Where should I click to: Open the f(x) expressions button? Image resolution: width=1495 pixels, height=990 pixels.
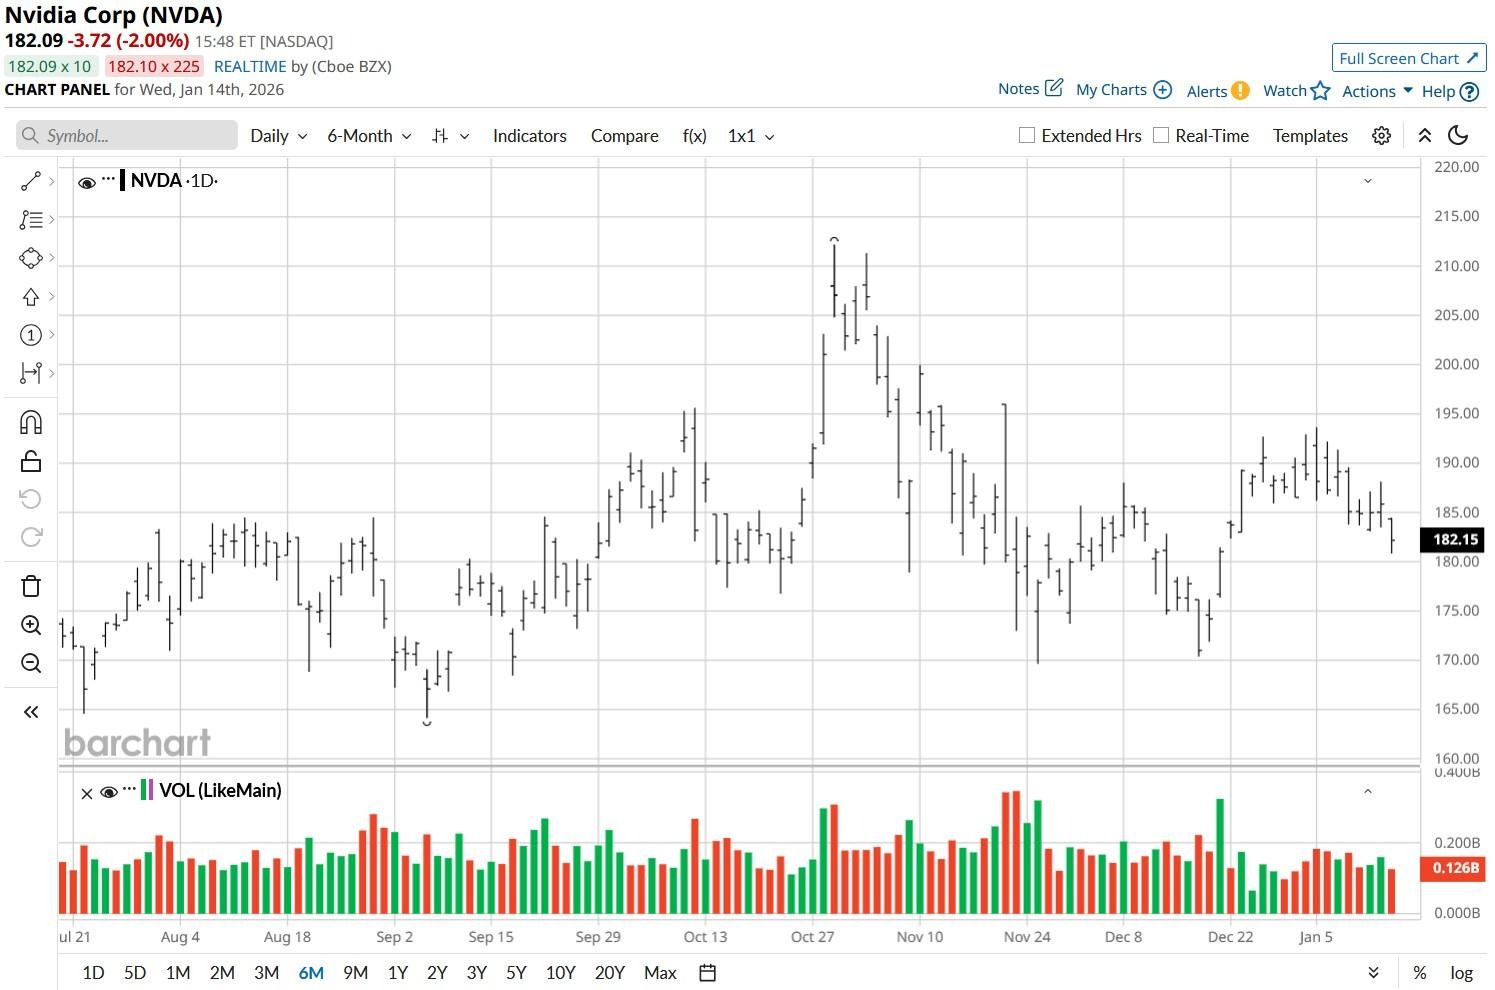694,136
